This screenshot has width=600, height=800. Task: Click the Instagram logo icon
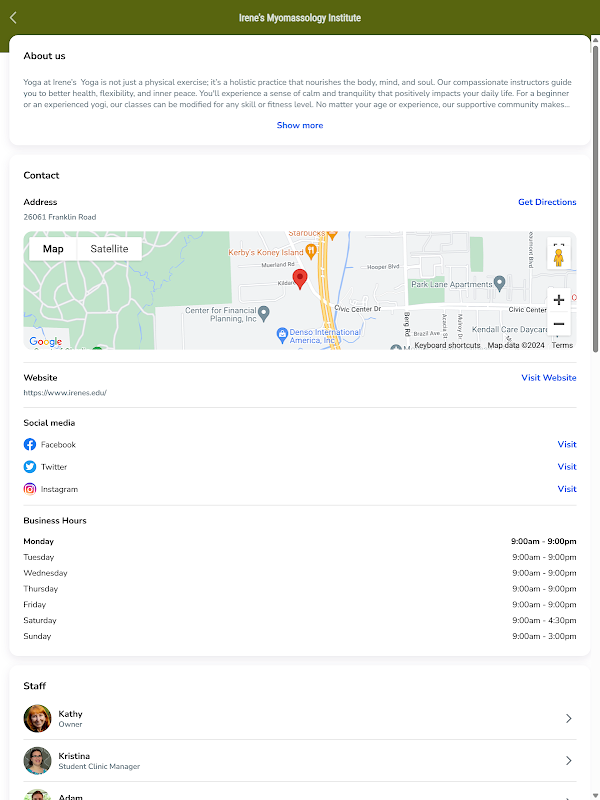[30, 489]
